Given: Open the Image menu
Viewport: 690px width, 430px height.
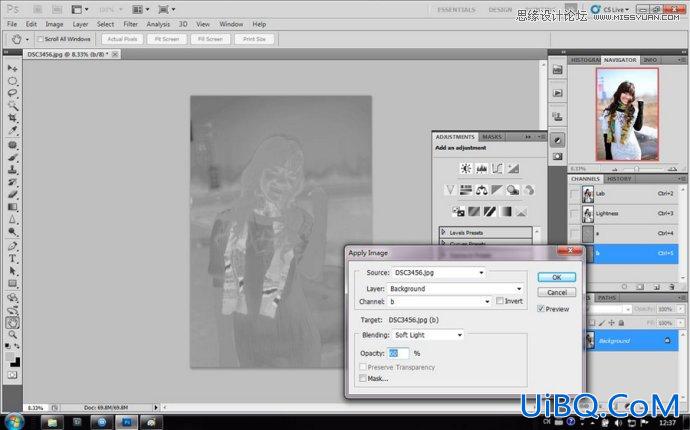Looking at the screenshot, I should coord(54,24).
